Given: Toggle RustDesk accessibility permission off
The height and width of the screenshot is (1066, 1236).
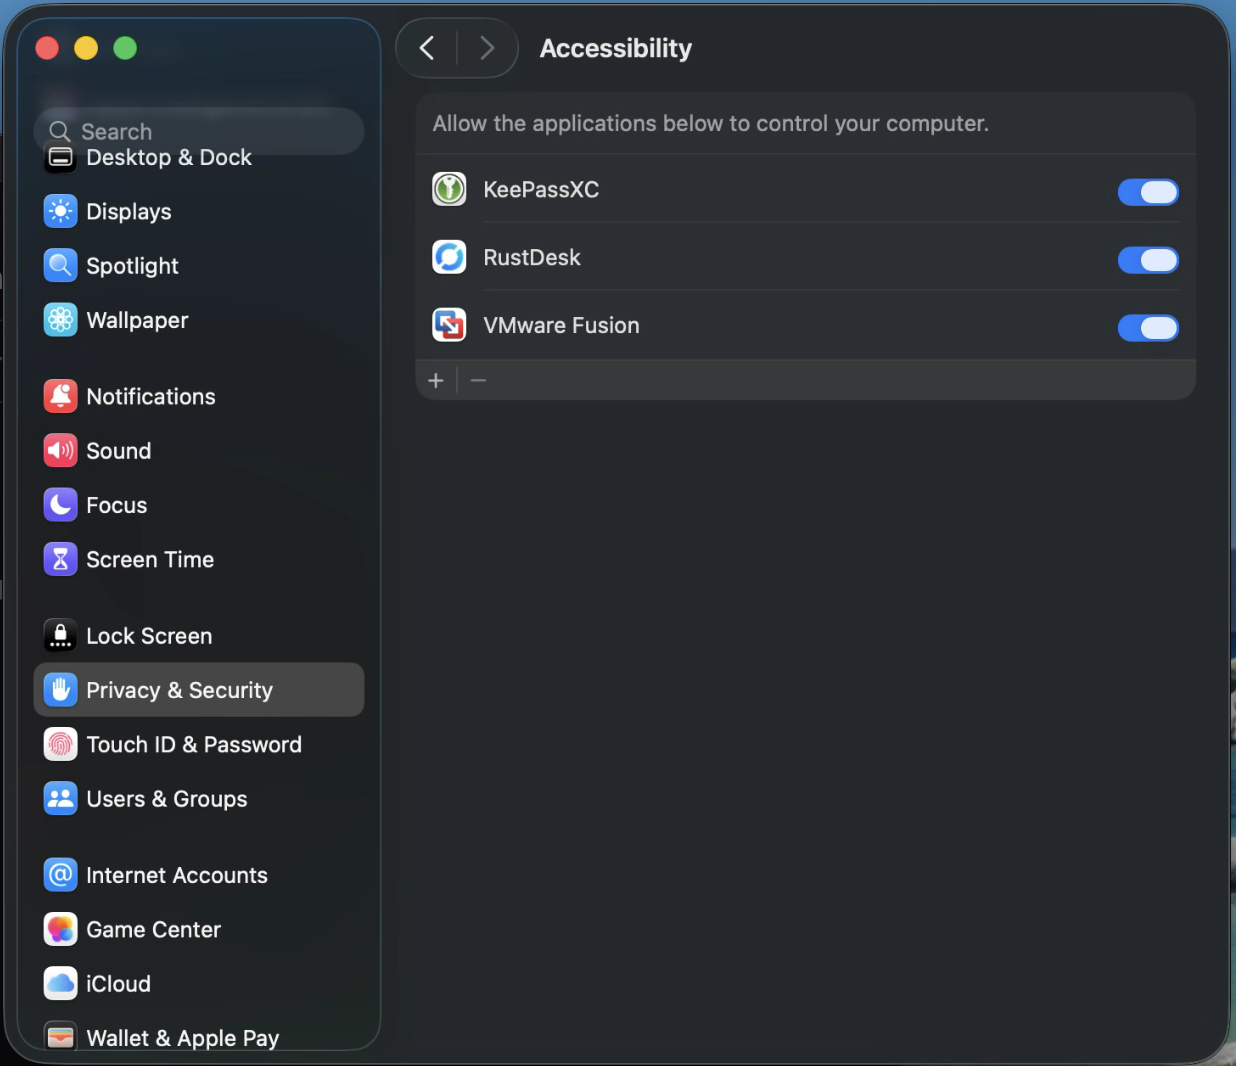Looking at the screenshot, I should pos(1147,260).
